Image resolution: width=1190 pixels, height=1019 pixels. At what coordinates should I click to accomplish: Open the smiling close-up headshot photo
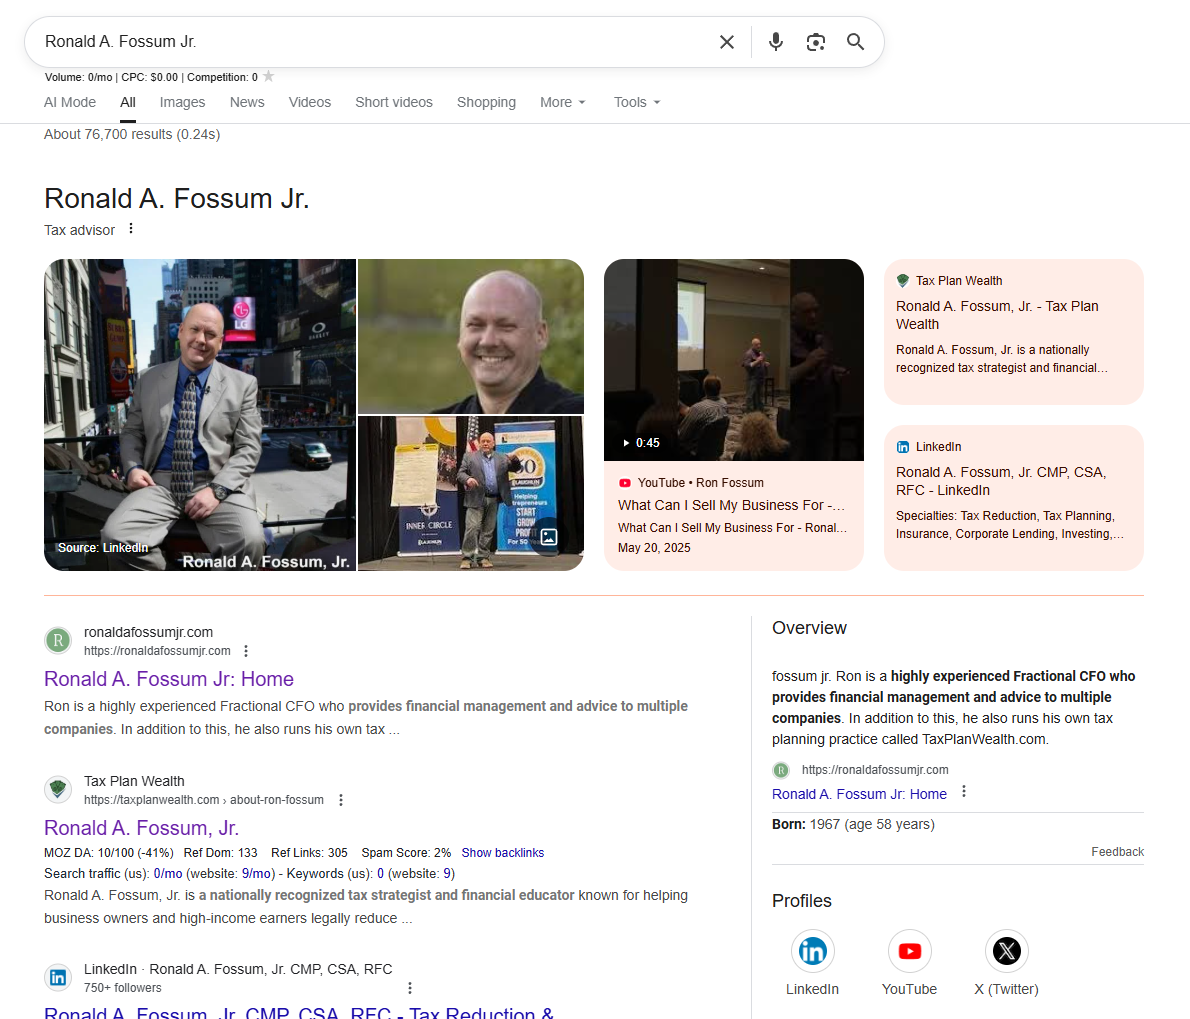point(471,336)
